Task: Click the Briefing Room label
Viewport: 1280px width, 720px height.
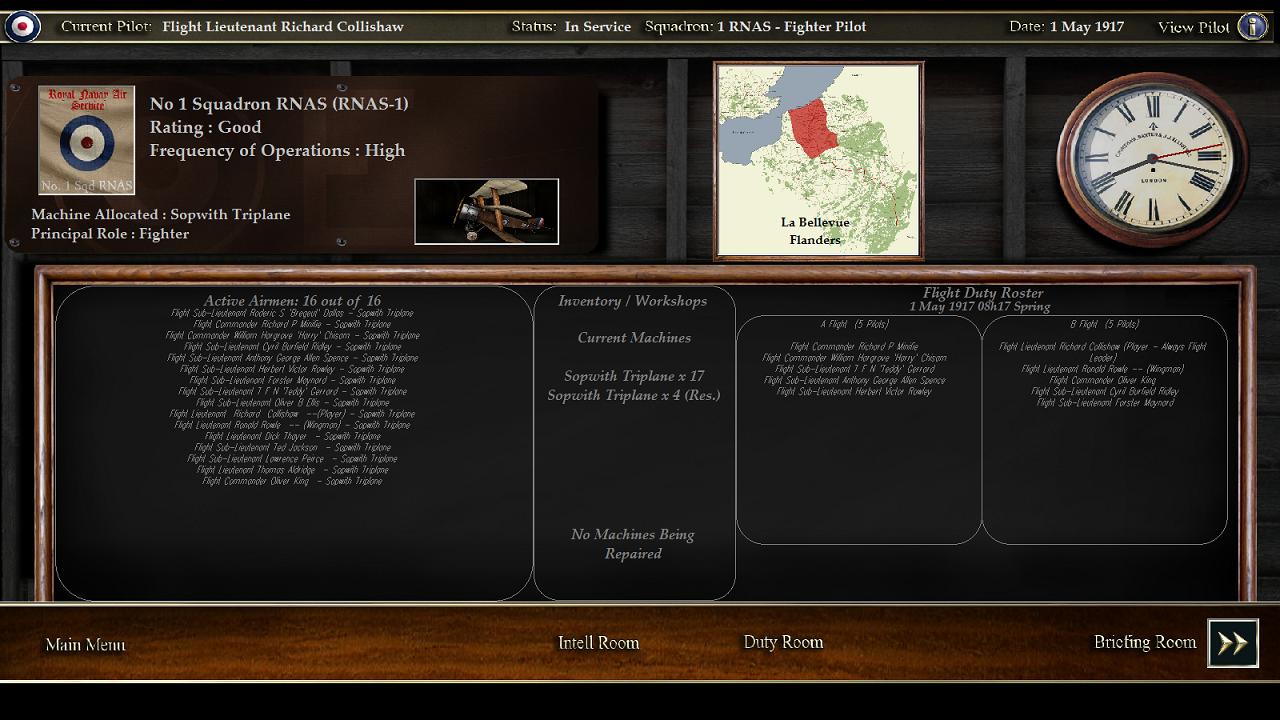Action: pos(1145,642)
